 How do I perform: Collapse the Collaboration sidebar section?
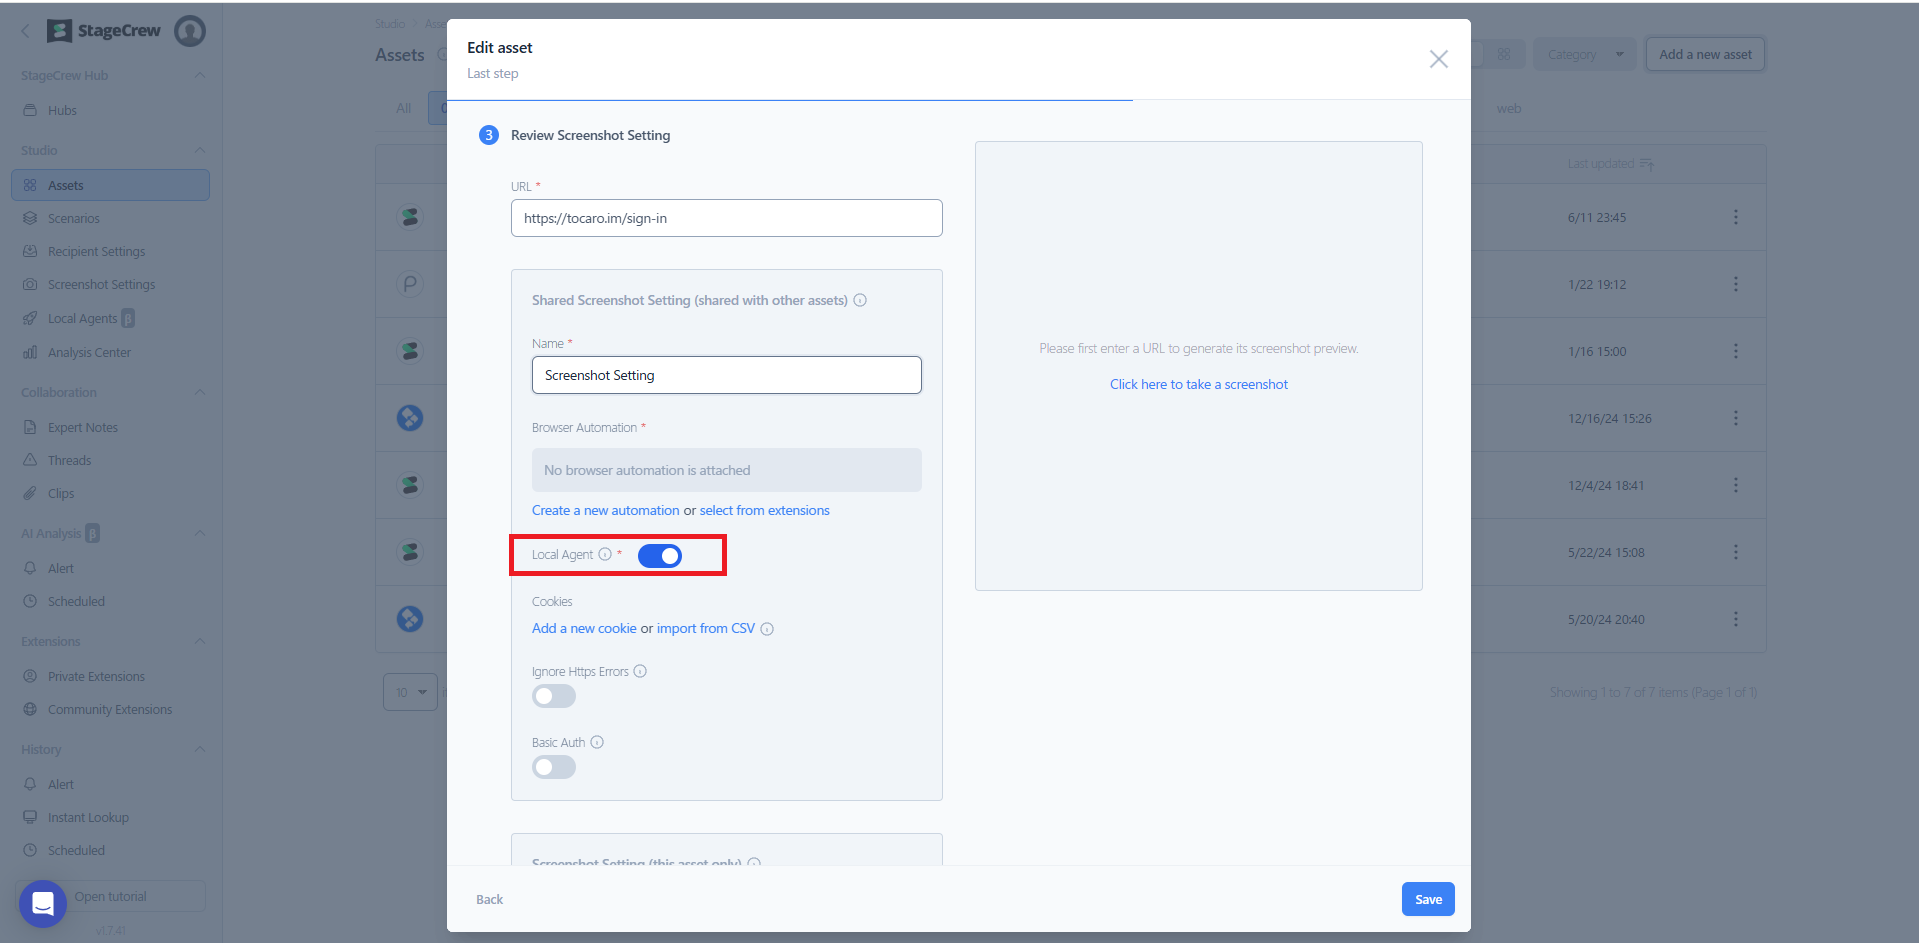coord(199,393)
